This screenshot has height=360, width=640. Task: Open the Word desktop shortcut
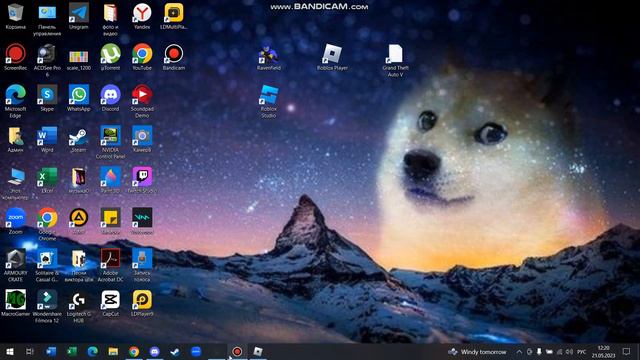click(x=47, y=140)
